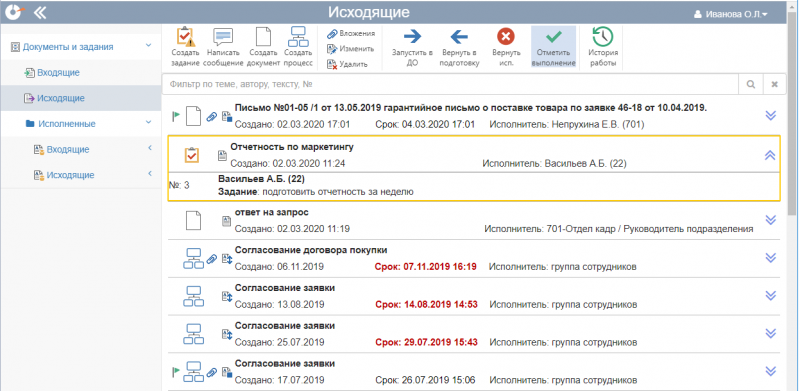Click overdue Срок: 07.11.2019 16:19
The width and height of the screenshot is (800, 391).
point(426,266)
